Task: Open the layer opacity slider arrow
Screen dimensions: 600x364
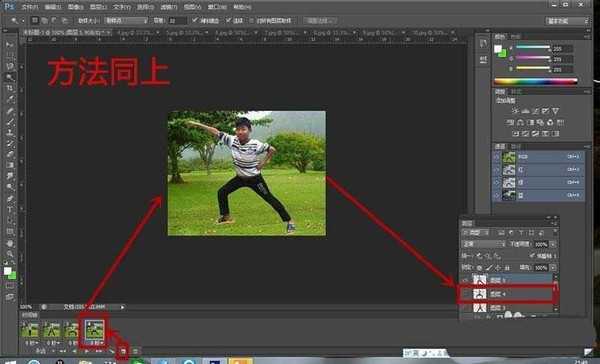Action: point(553,244)
